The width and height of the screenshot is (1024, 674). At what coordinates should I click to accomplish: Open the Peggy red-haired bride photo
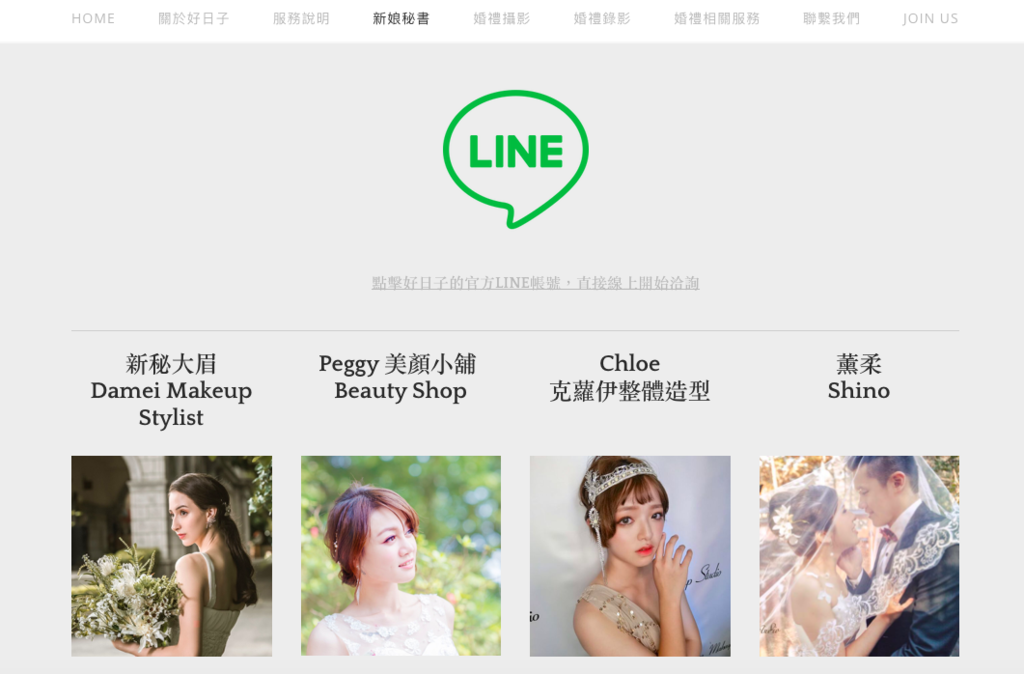[x=401, y=556]
